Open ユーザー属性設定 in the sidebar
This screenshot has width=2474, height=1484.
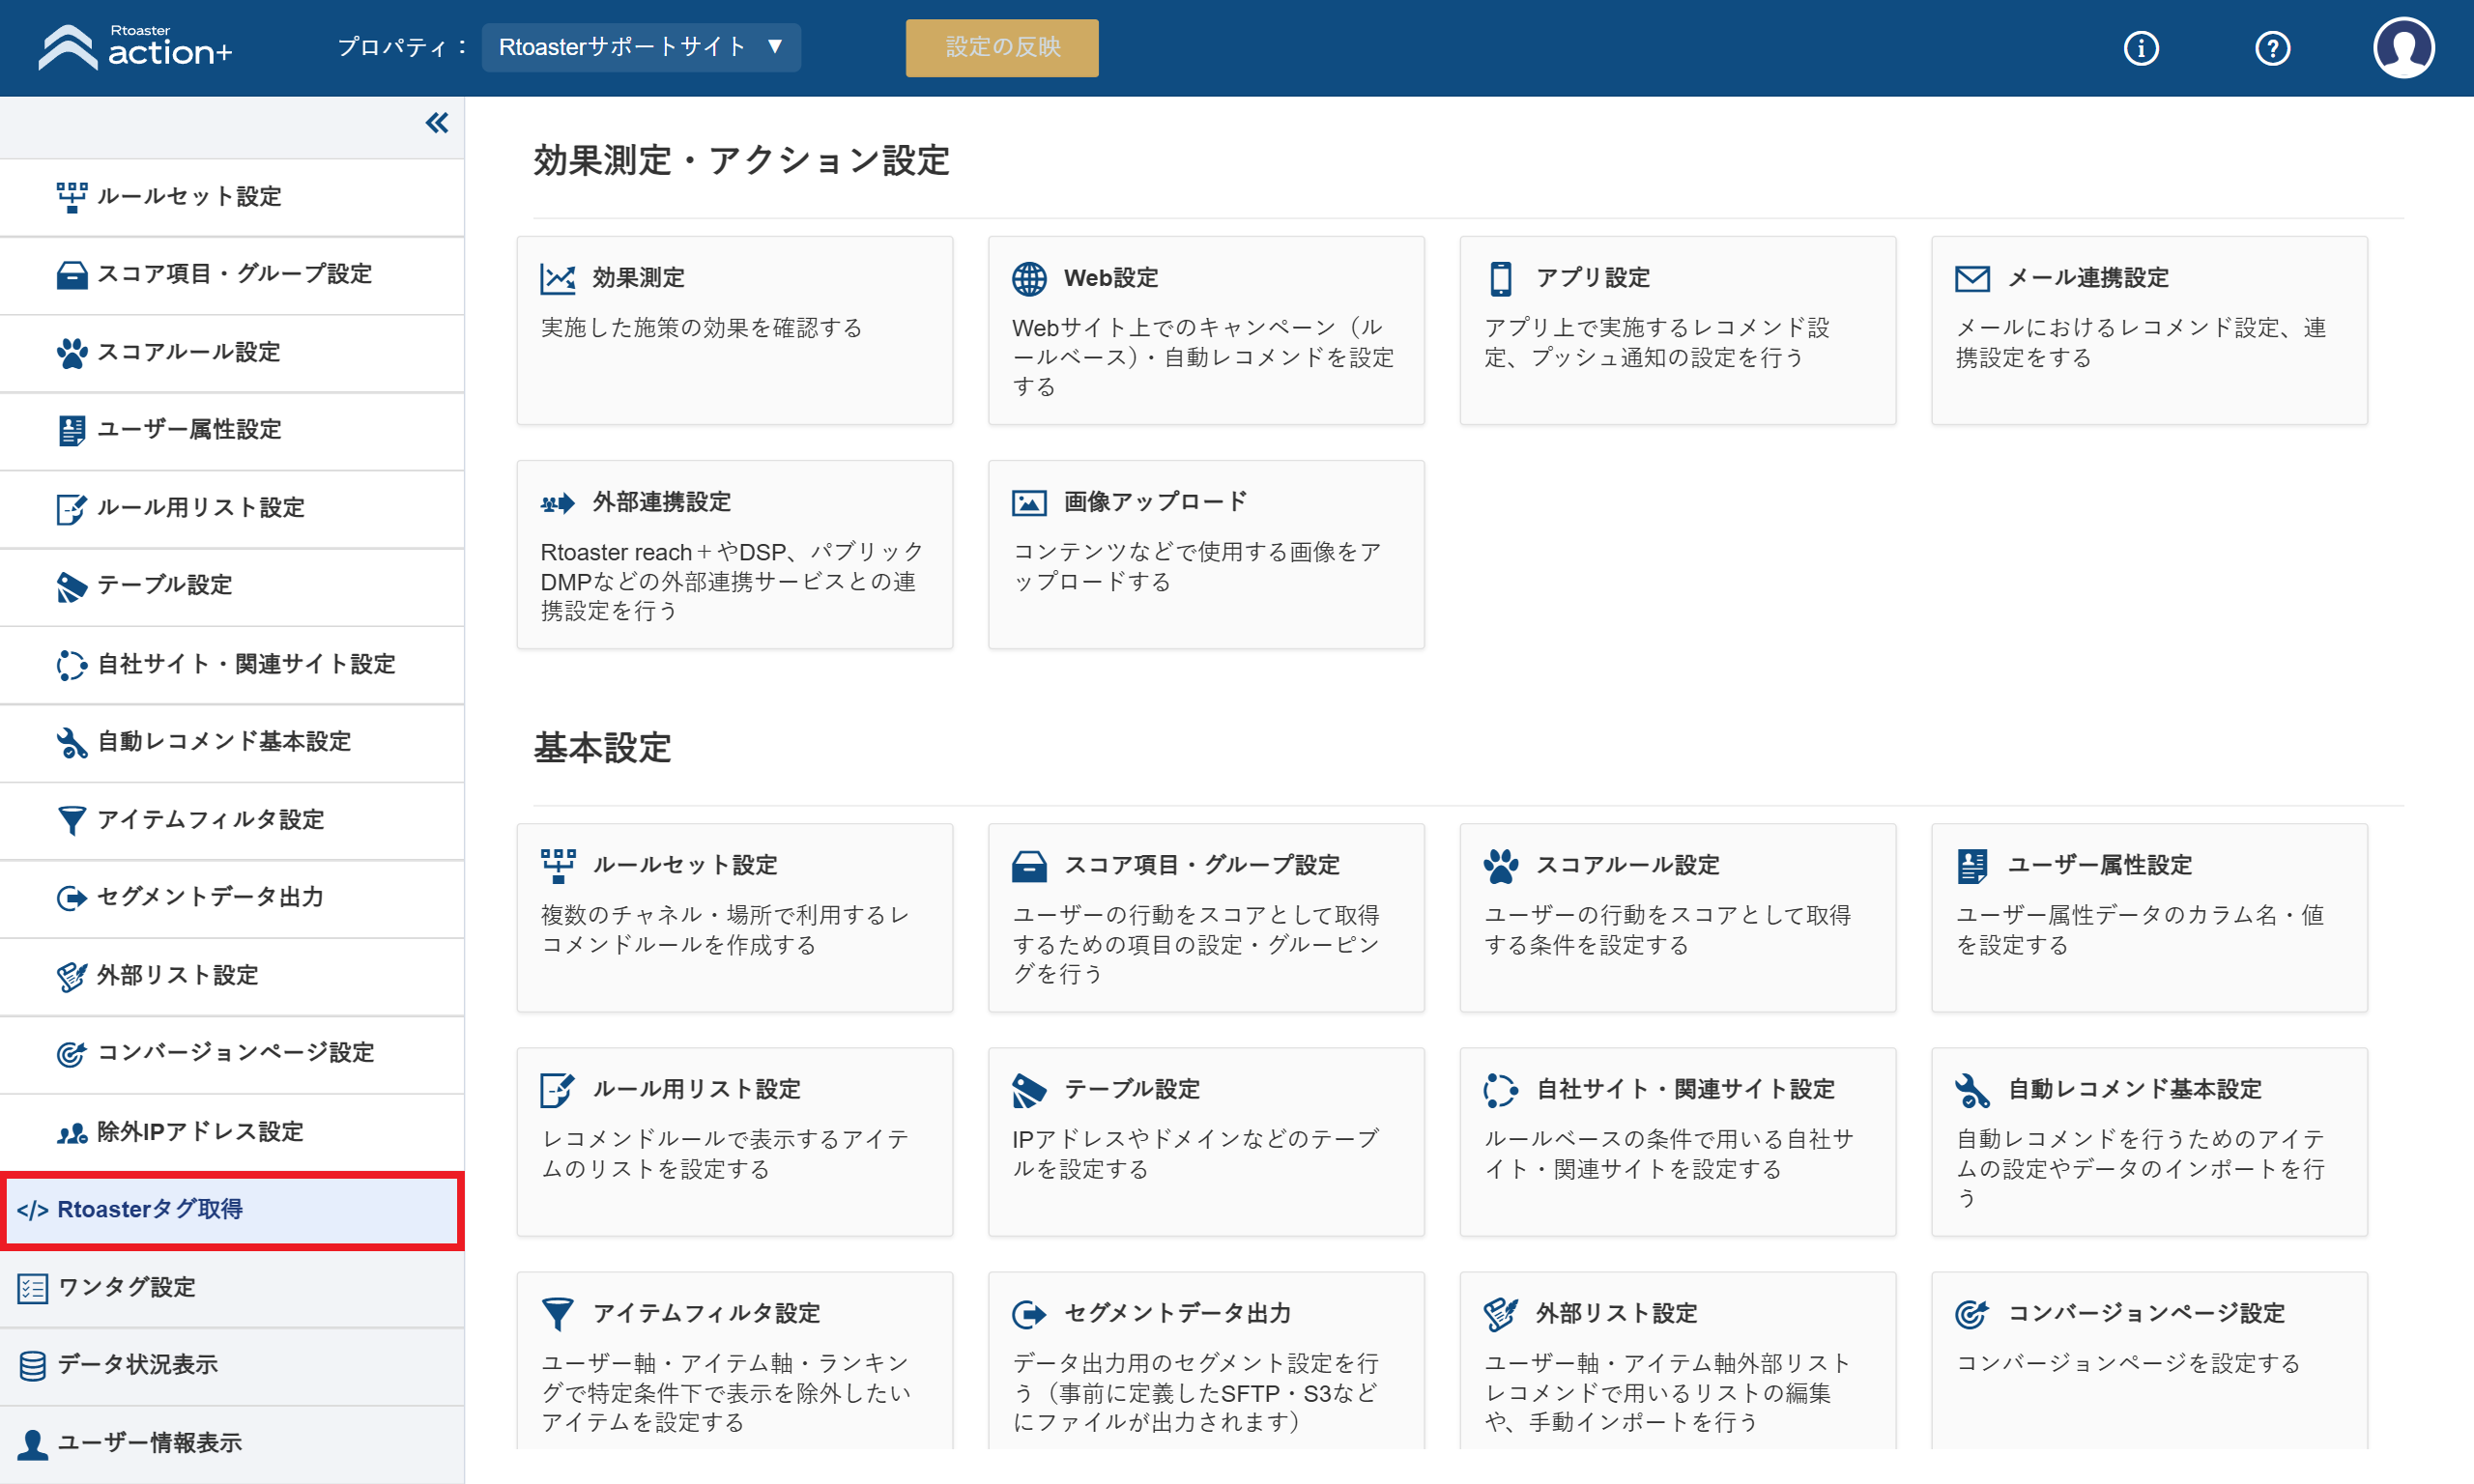pos(232,430)
